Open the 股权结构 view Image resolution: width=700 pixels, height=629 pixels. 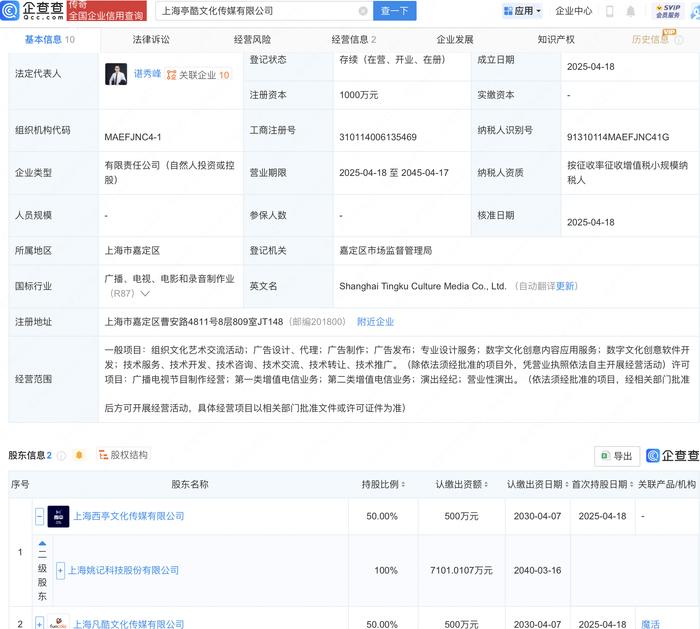coord(123,455)
